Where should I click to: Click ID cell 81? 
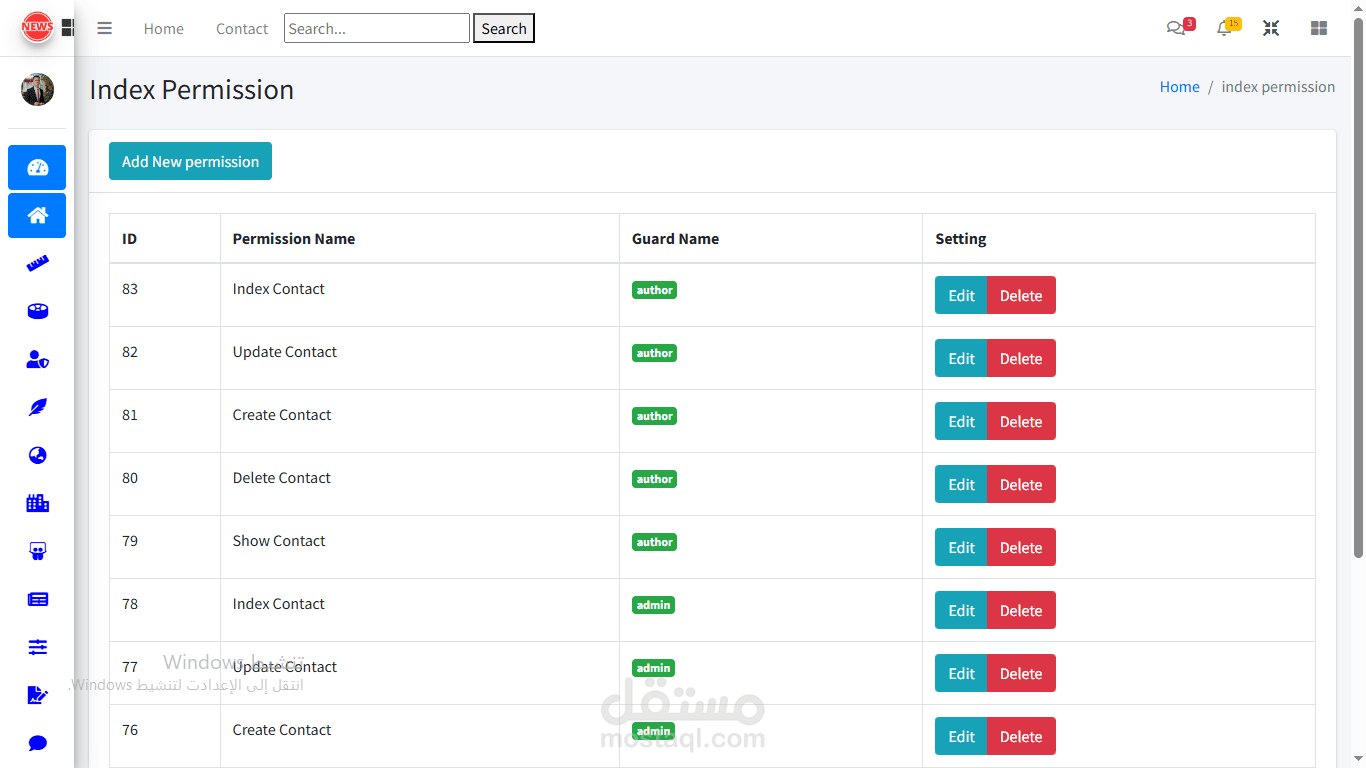pyautogui.click(x=165, y=421)
